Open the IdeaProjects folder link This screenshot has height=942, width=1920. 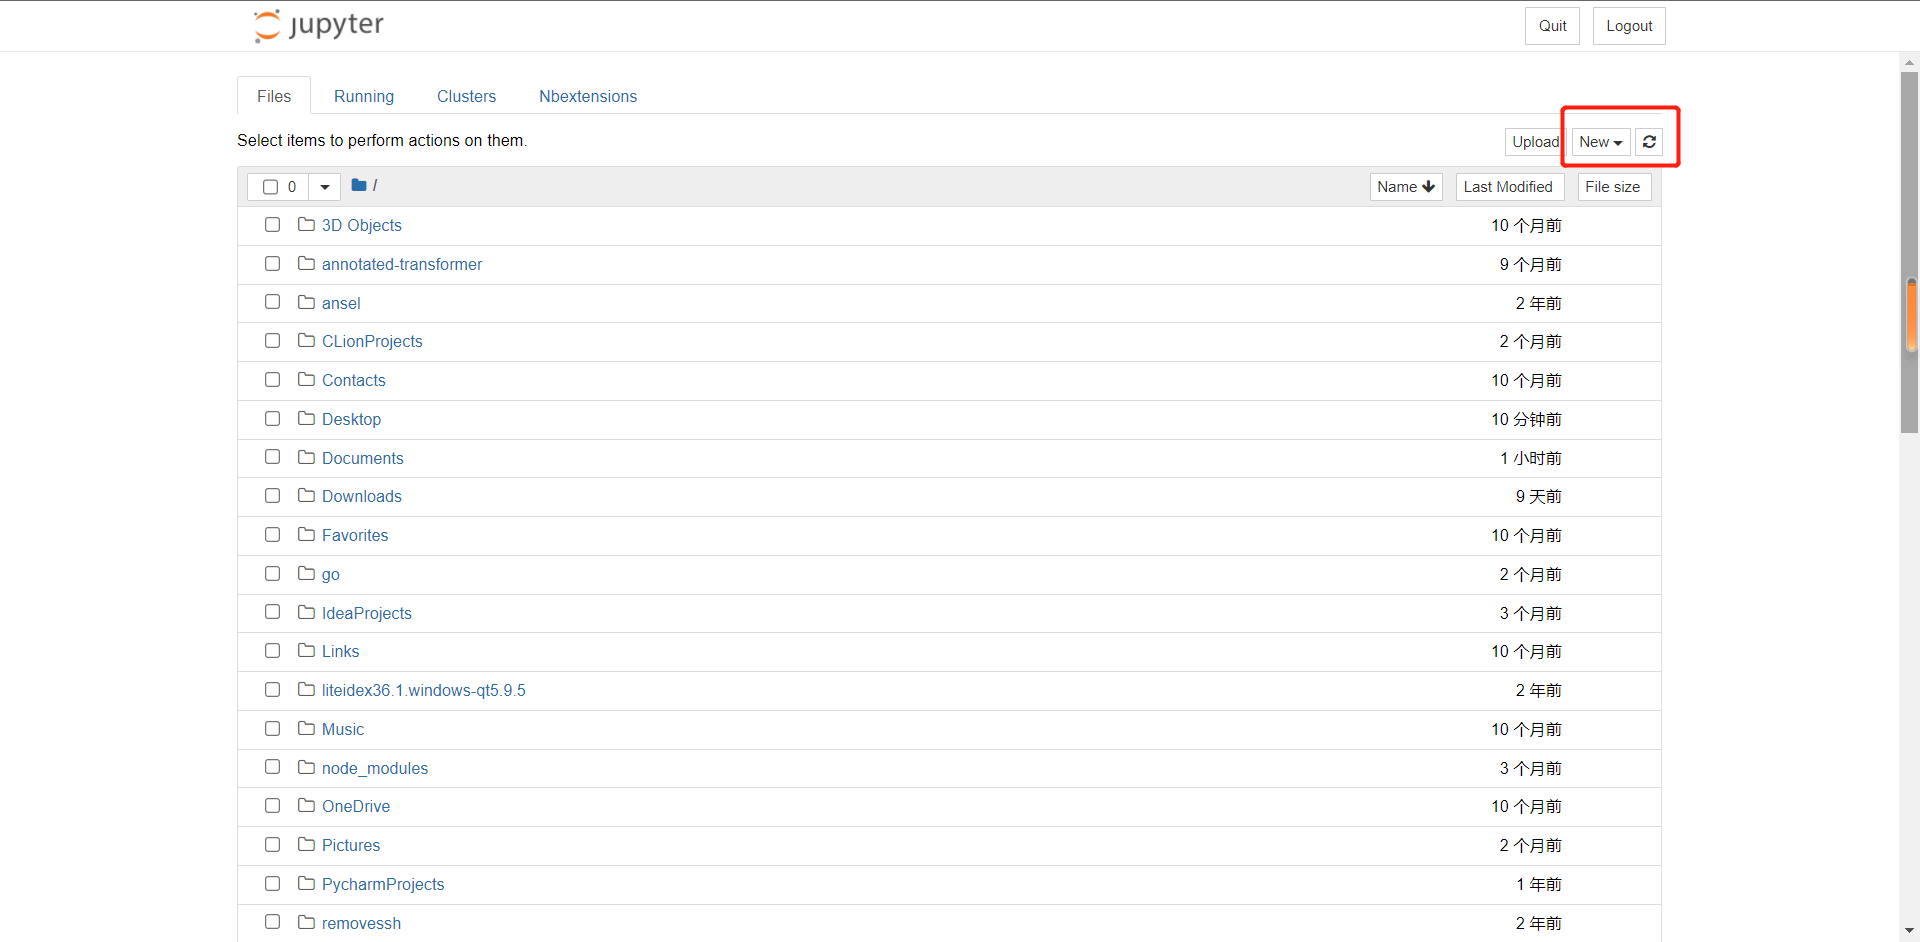coord(367,613)
